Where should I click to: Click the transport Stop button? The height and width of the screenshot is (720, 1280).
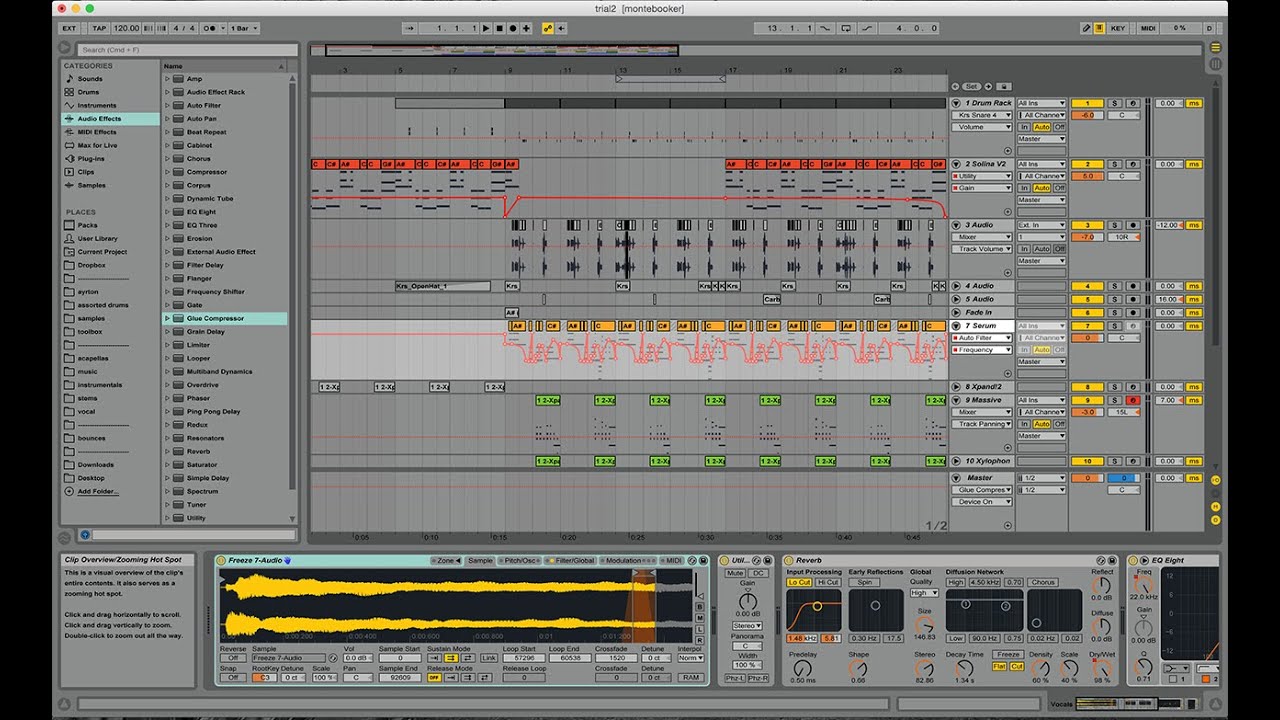point(500,28)
